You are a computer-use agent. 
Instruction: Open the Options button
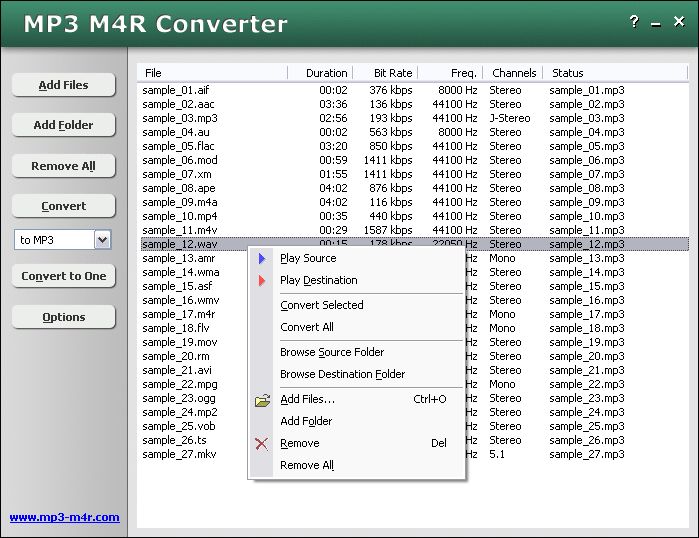click(x=64, y=317)
